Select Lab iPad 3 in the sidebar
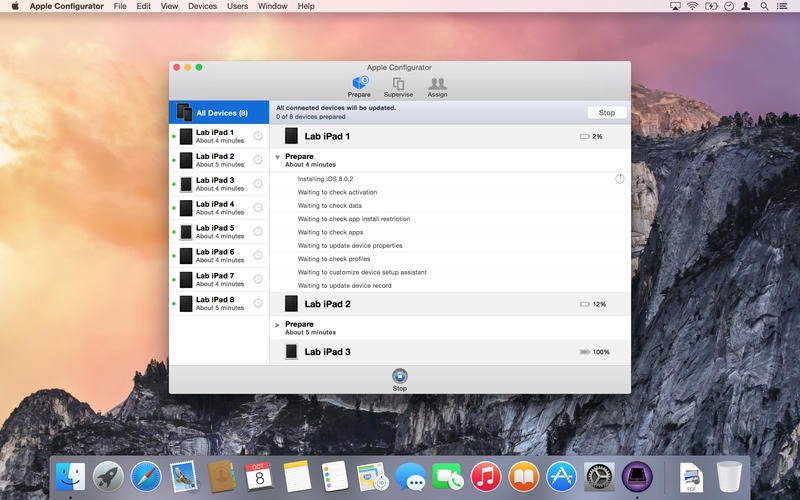800x500 pixels. pos(215,184)
